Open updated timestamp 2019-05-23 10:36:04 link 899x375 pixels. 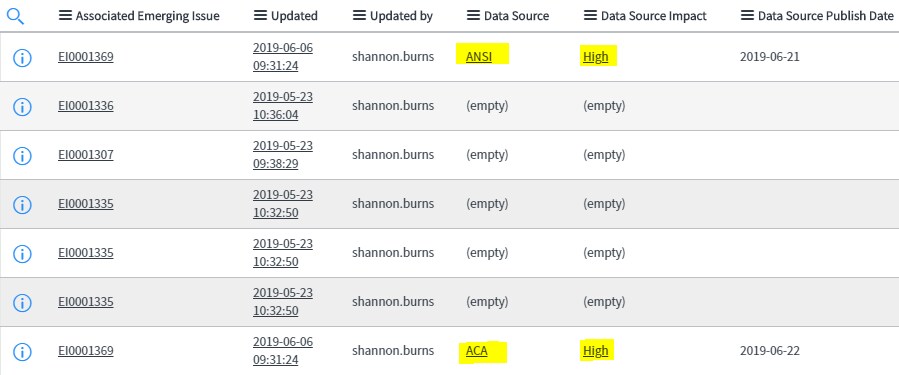[283, 106]
